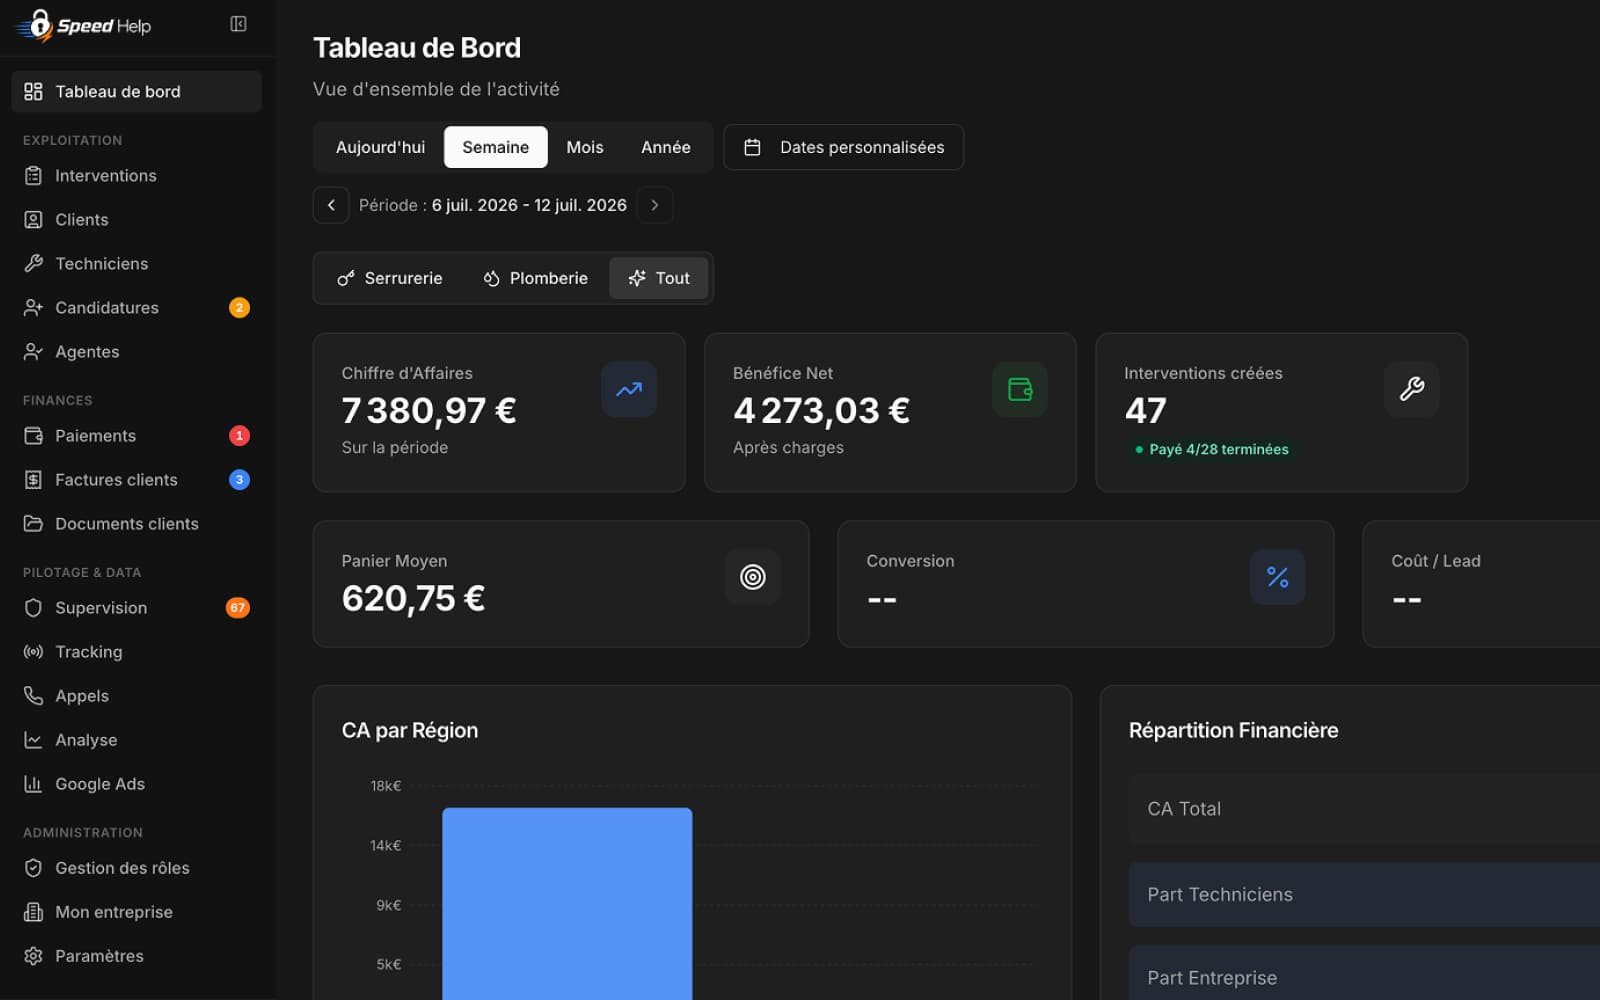Click the Bénéfice Net wallet icon

pyautogui.click(x=1020, y=389)
